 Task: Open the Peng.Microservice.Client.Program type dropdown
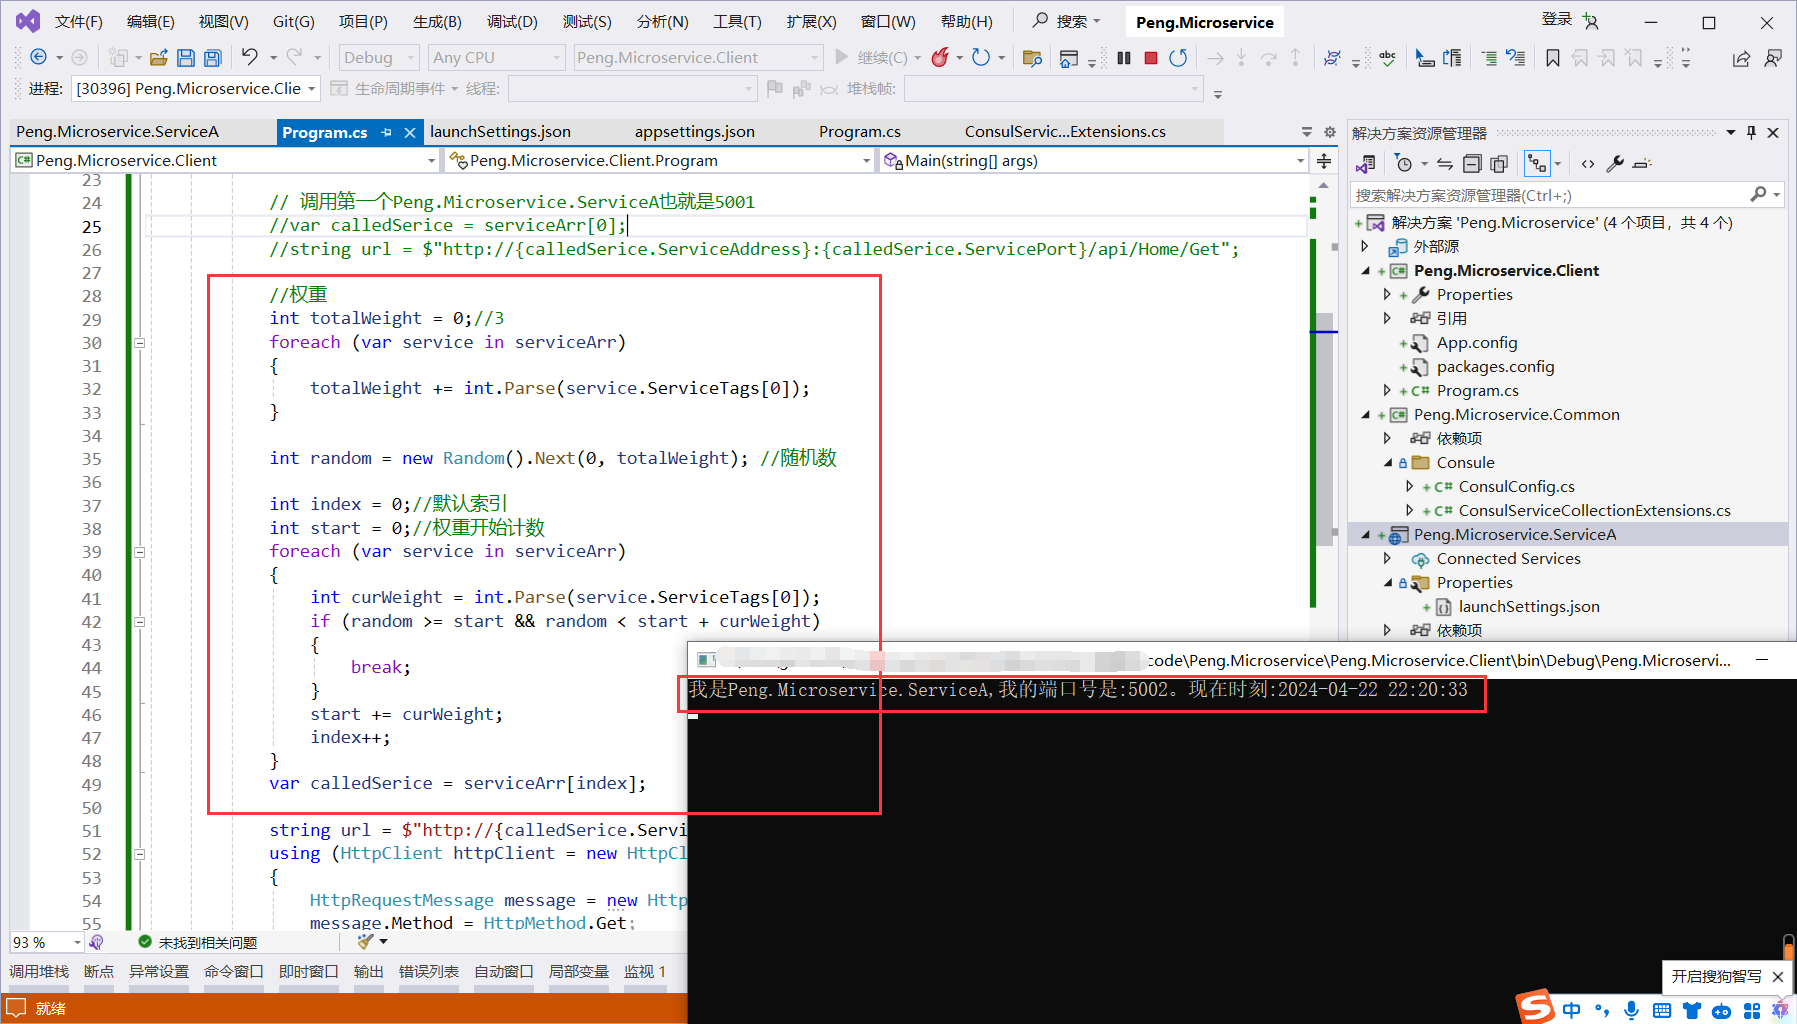659,161
